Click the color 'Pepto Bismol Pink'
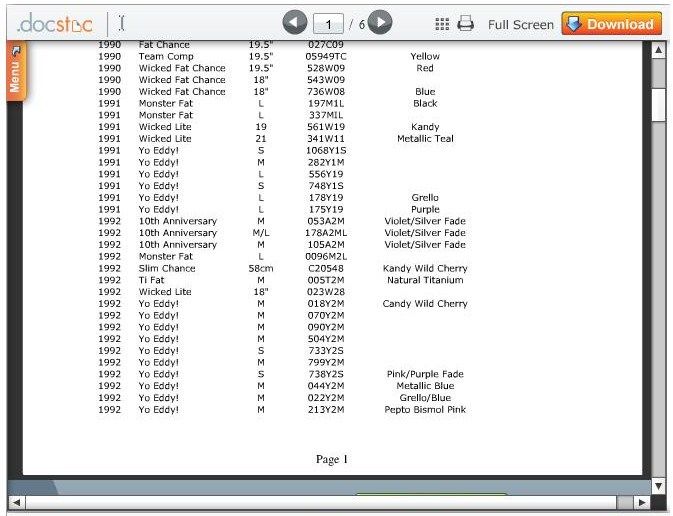Screen dimensions: 673x516 tap(425, 410)
